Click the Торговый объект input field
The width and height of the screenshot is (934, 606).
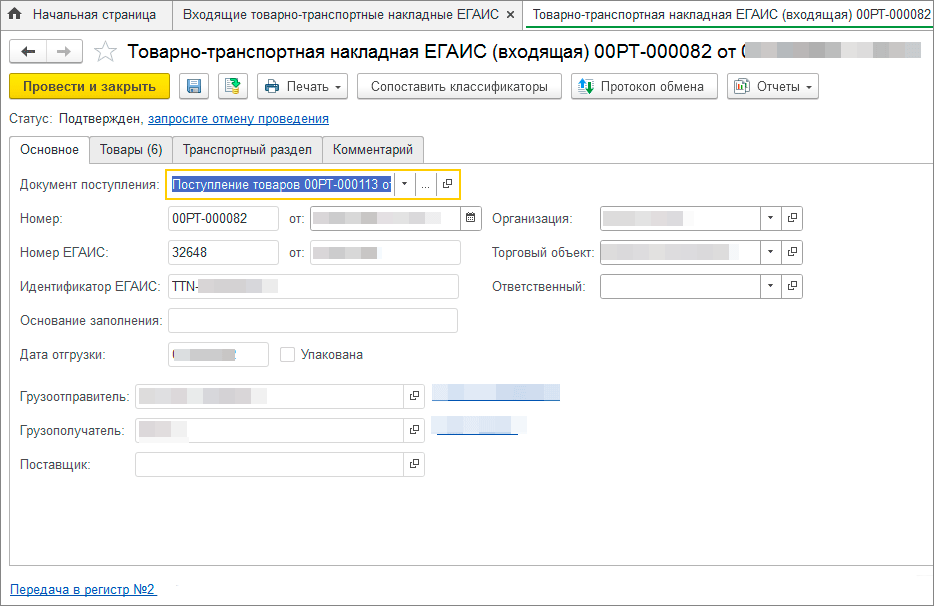pyautogui.click(x=680, y=252)
